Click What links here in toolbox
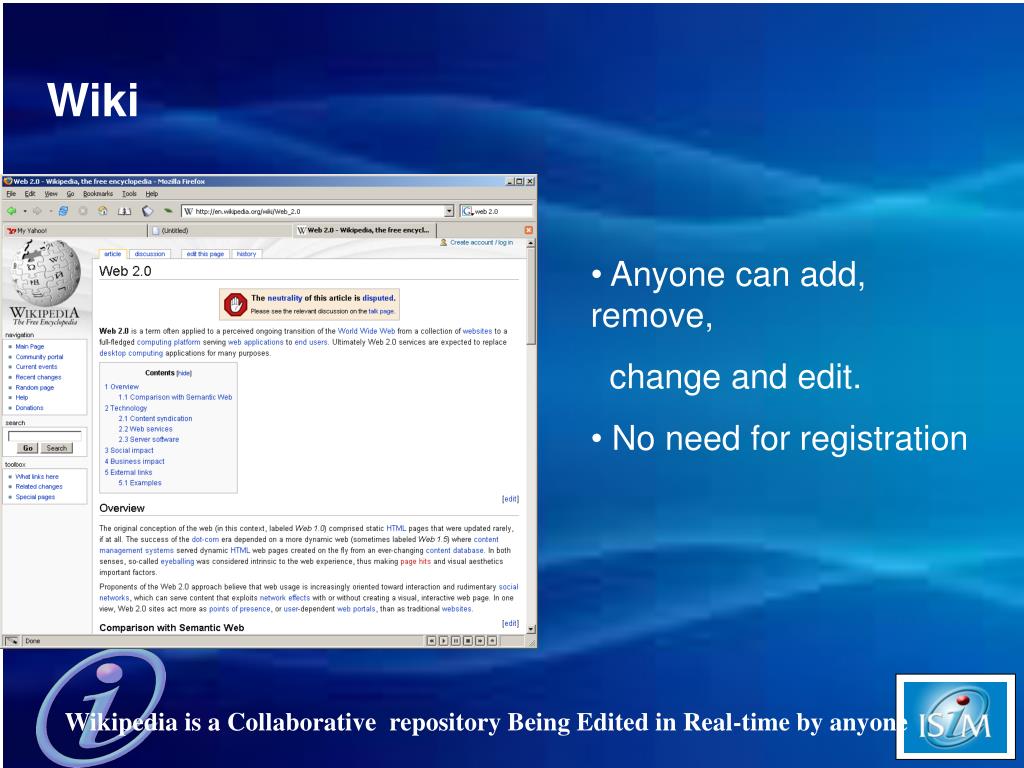Screen dimensions: 1024x768 click(x=37, y=477)
